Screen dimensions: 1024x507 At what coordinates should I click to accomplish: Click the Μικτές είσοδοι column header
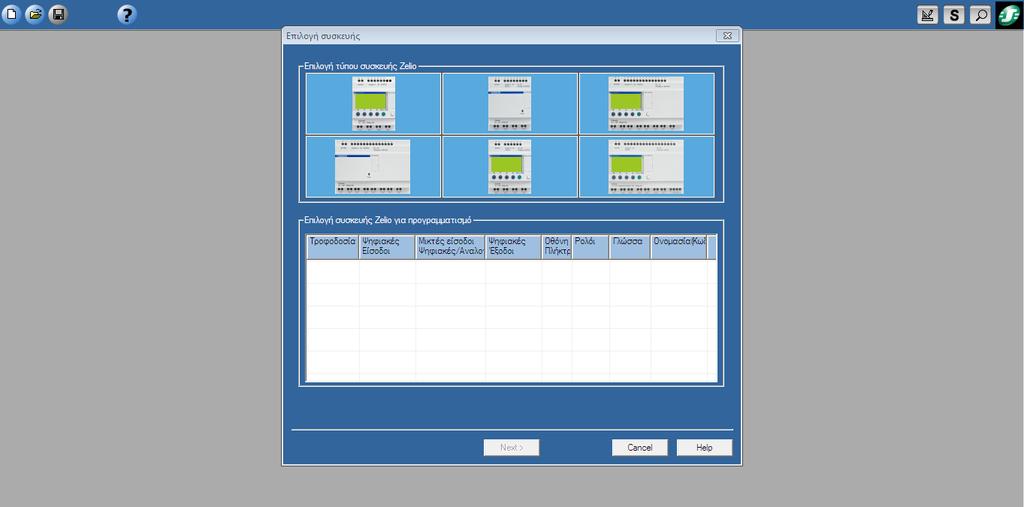coord(451,247)
